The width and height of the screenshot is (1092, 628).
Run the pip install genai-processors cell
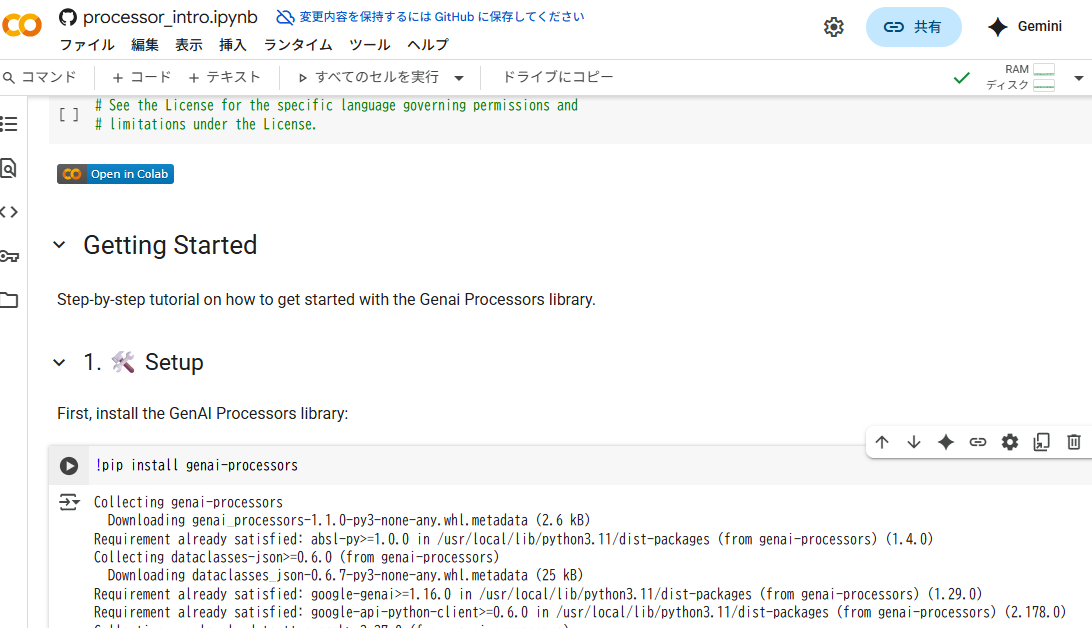click(x=68, y=466)
